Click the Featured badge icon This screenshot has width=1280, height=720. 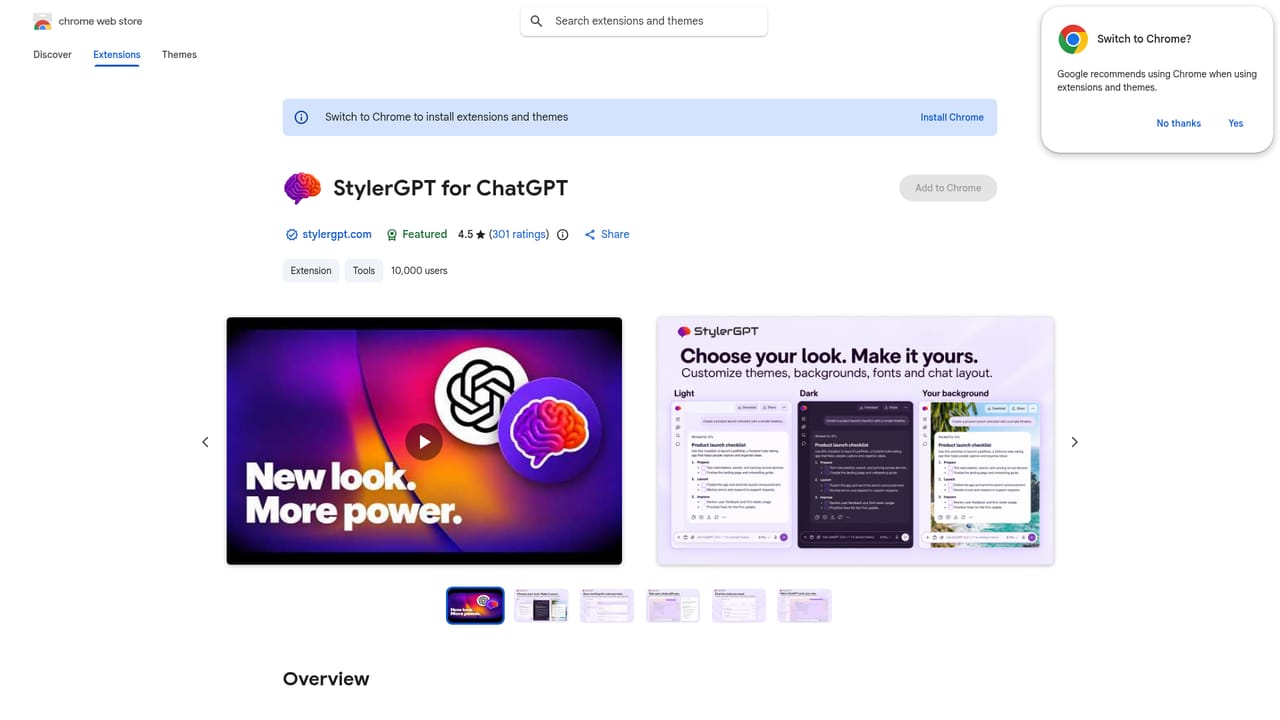click(x=392, y=235)
